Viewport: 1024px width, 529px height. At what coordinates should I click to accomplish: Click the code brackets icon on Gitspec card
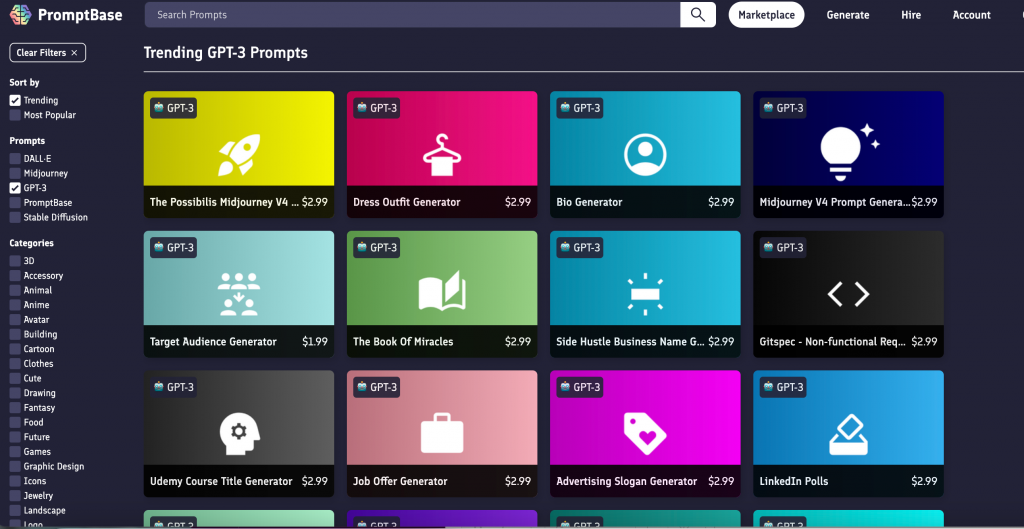pyautogui.click(x=848, y=295)
